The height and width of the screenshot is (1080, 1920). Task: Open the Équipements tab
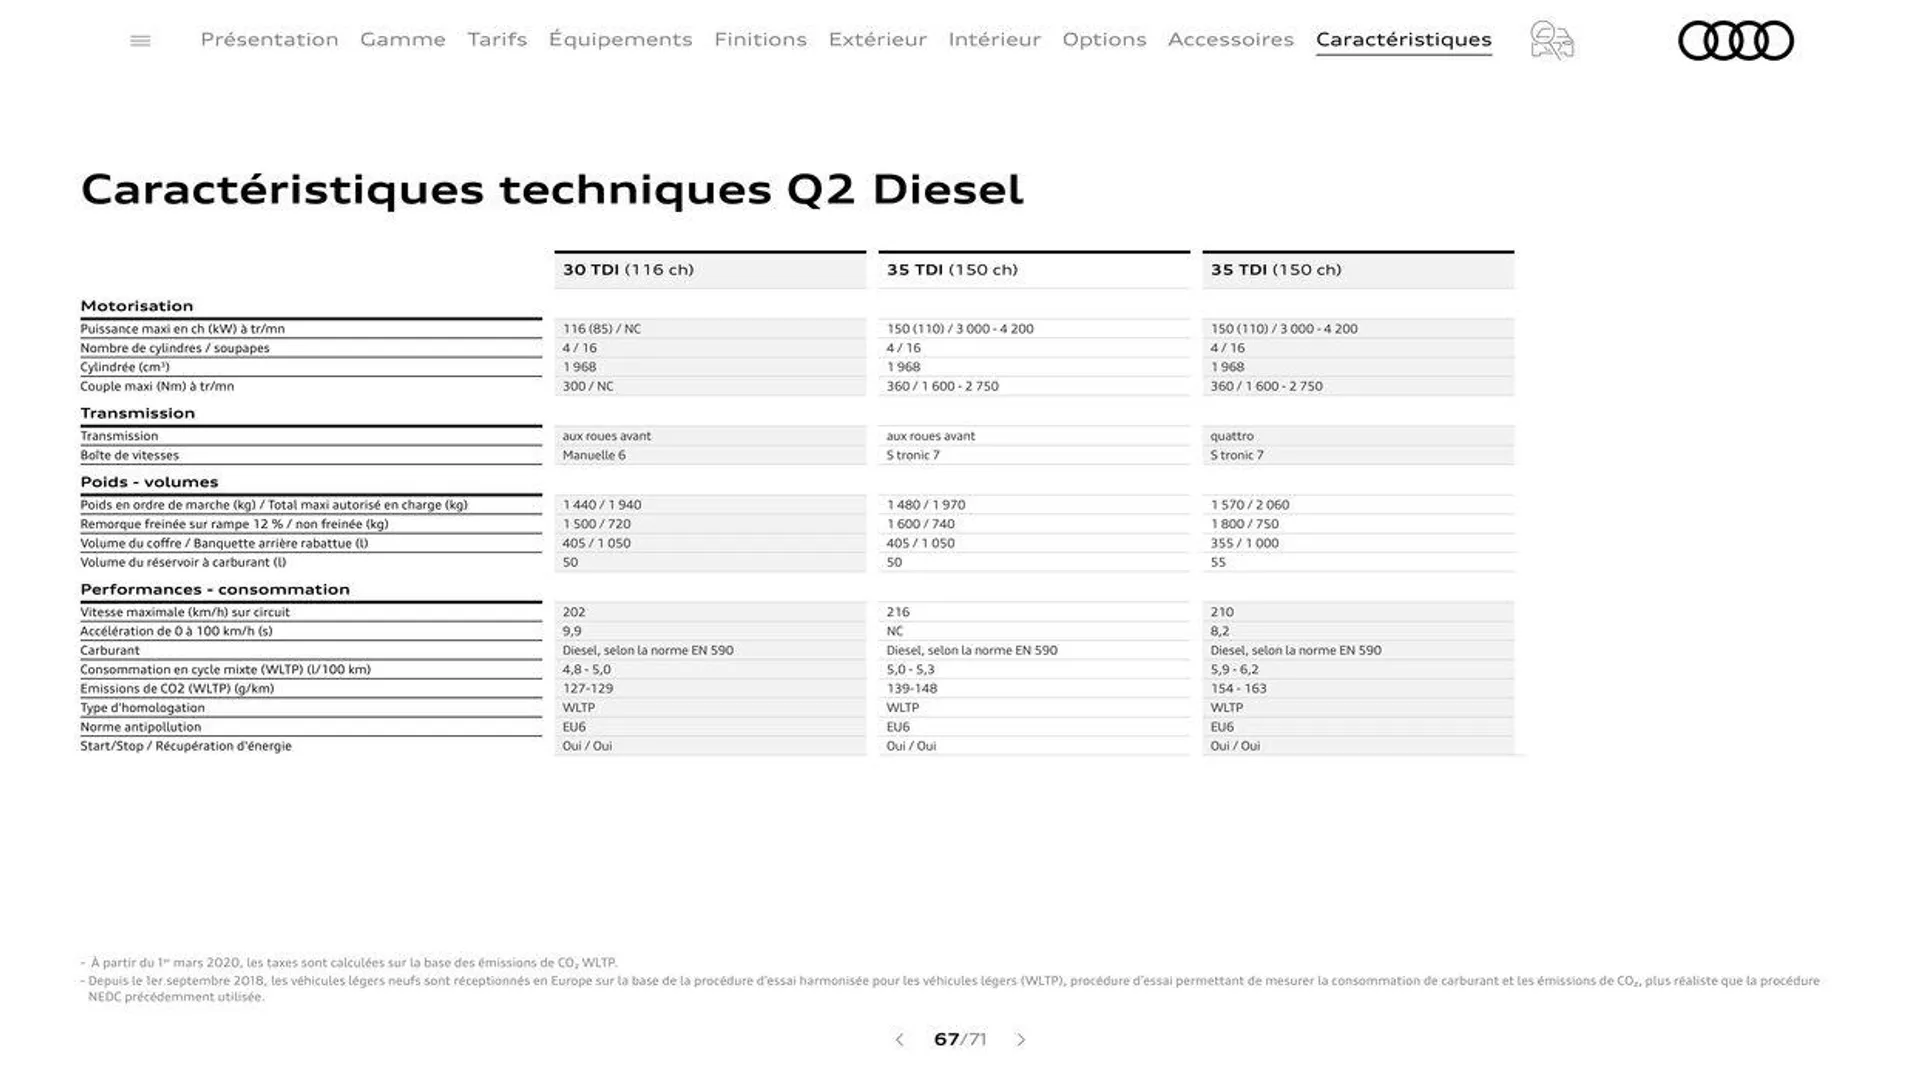620,39
